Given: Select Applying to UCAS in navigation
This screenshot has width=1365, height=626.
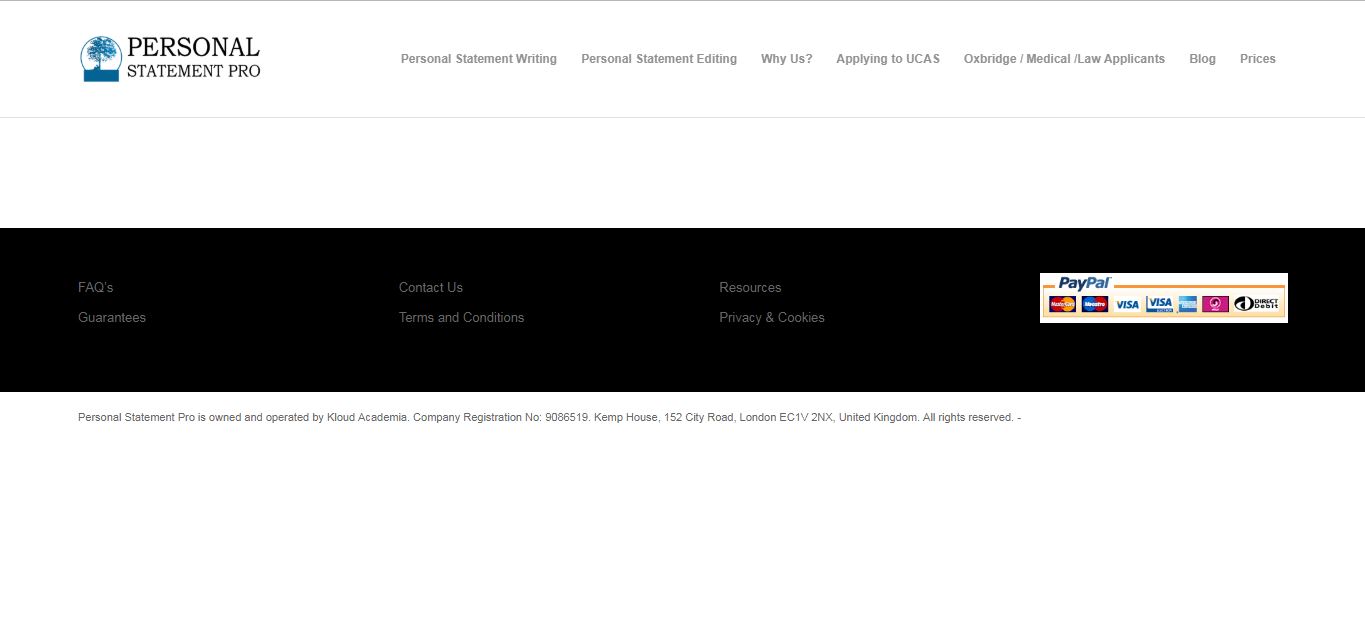Looking at the screenshot, I should [x=887, y=59].
